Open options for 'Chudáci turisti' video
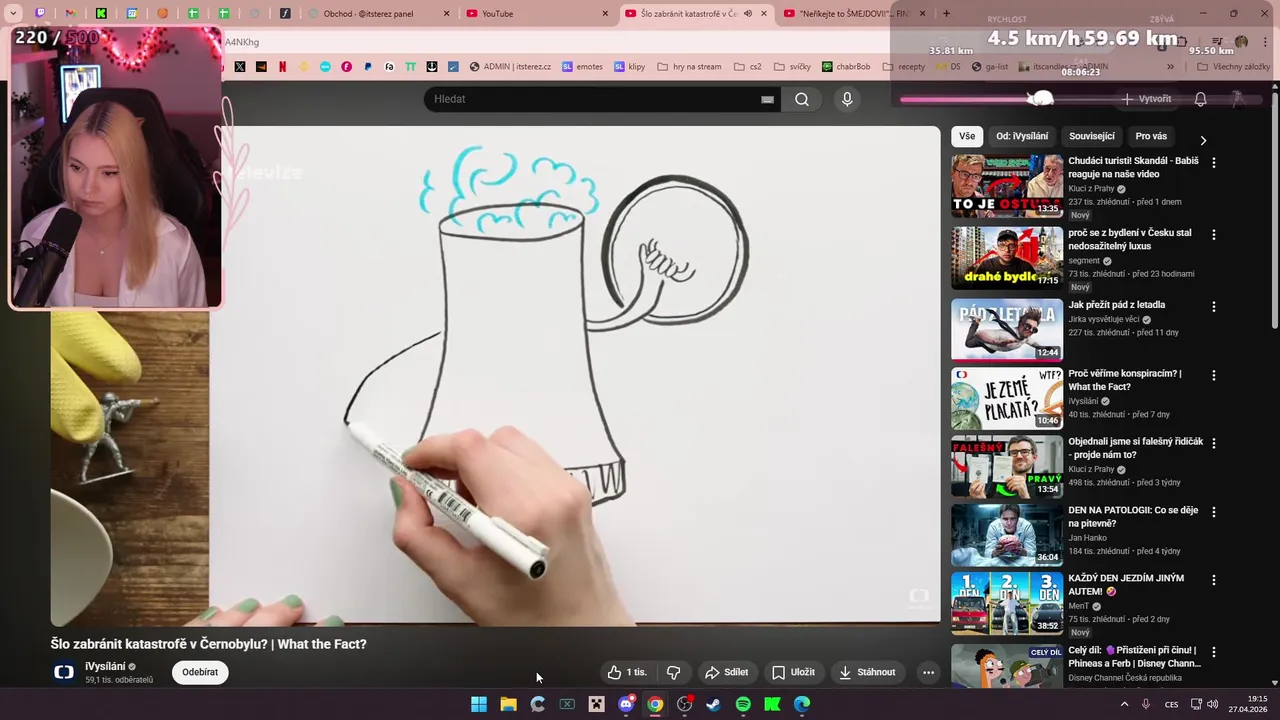Image resolution: width=1280 pixels, height=720 pixels. click(1214, 162)
